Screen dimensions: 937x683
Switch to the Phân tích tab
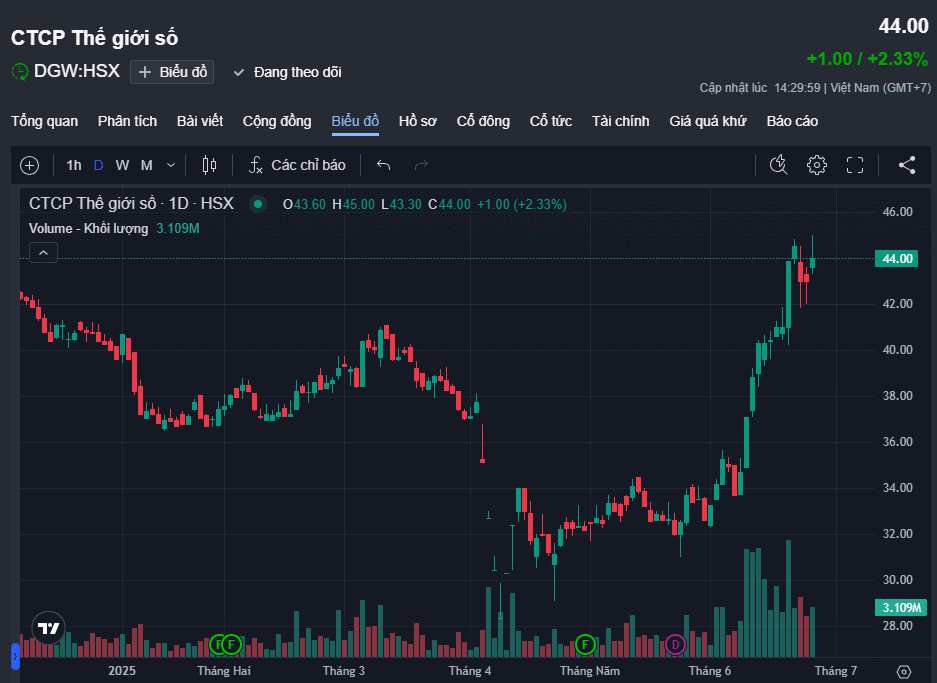pyautogui.click(x=127, y=121)
